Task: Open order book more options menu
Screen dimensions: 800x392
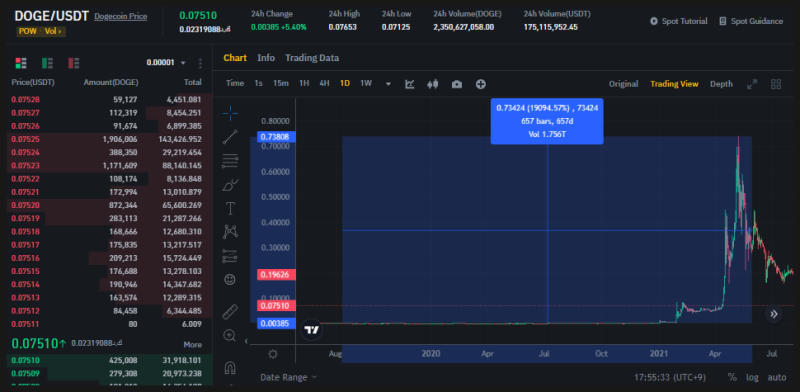Action: click(200, 63)
